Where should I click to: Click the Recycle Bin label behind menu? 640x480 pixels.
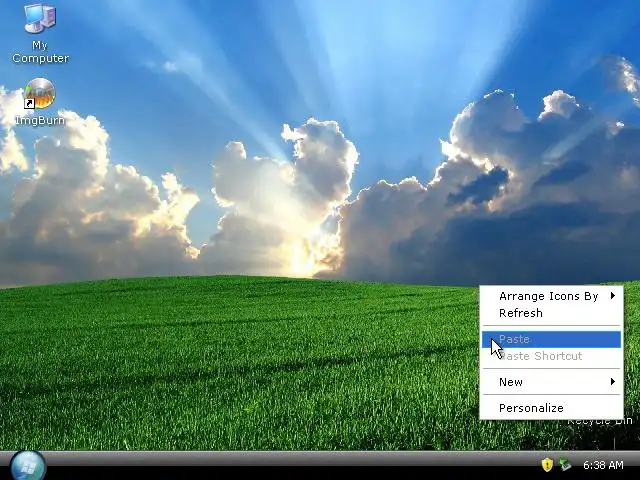tap(600, 421)
